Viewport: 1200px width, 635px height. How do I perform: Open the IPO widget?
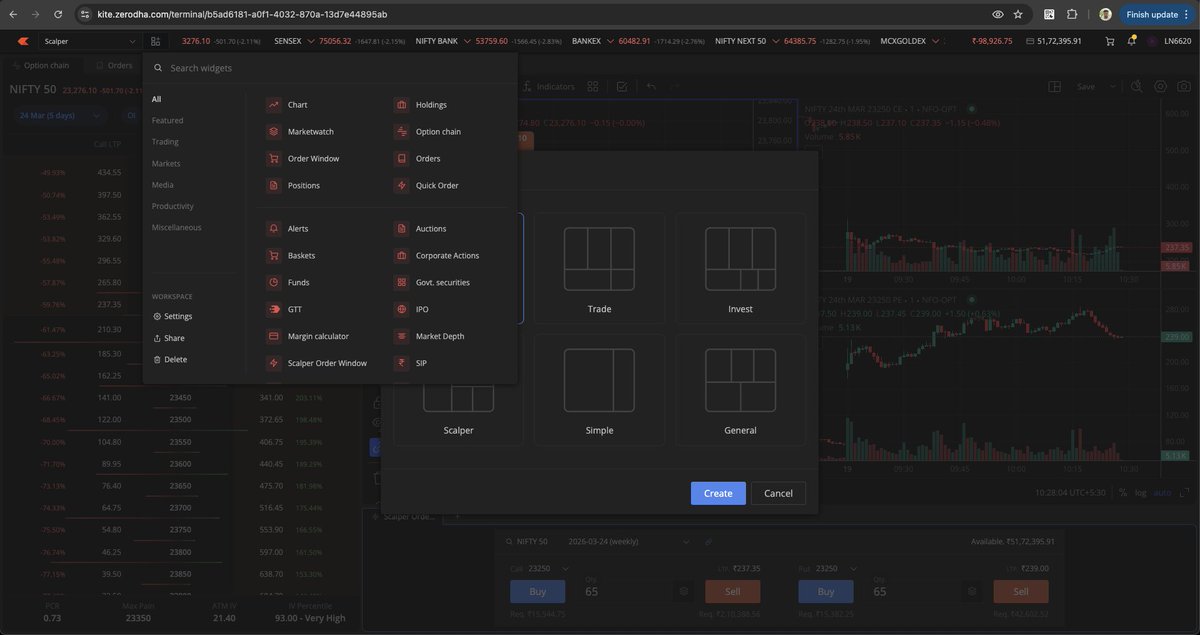(x=412, y=310)
